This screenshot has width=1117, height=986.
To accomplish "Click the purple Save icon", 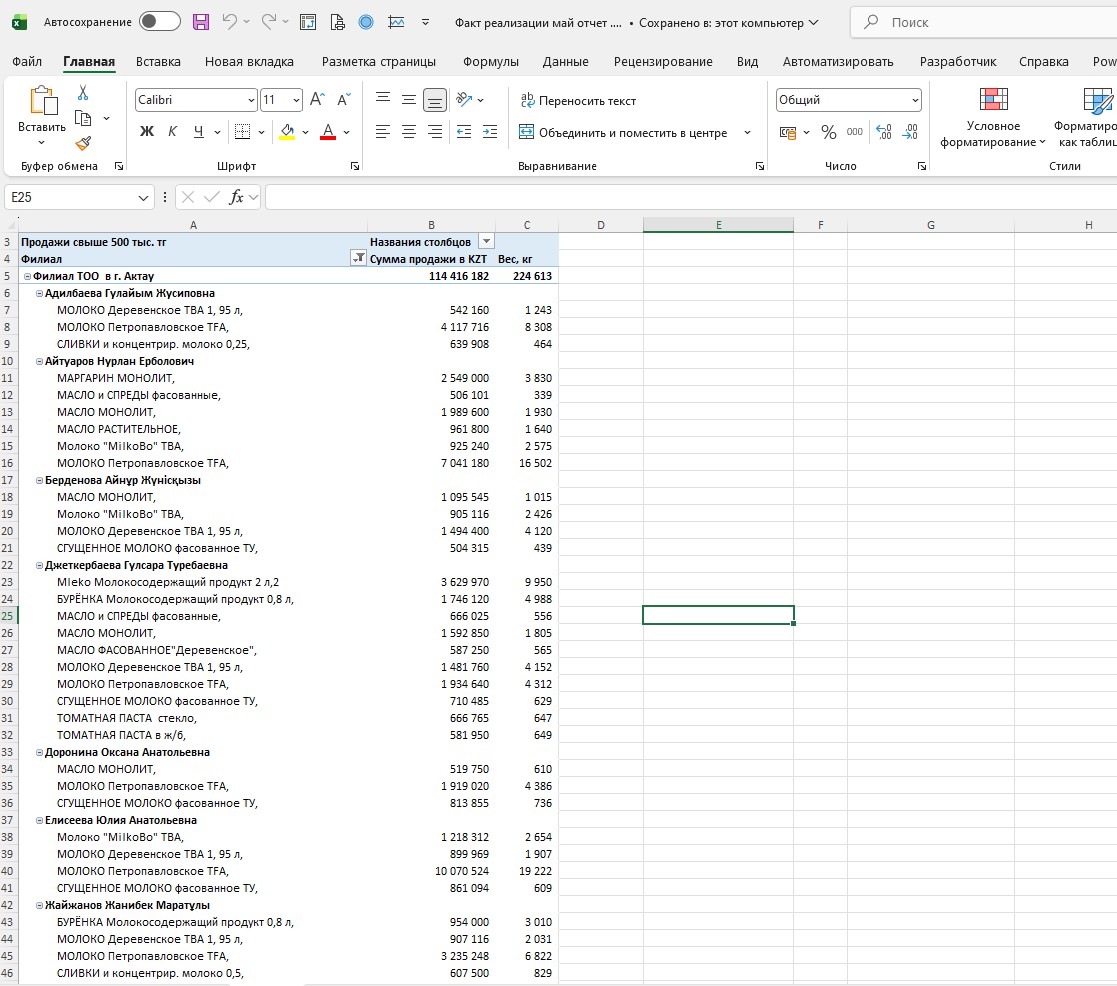I will (x=201, y=22).
